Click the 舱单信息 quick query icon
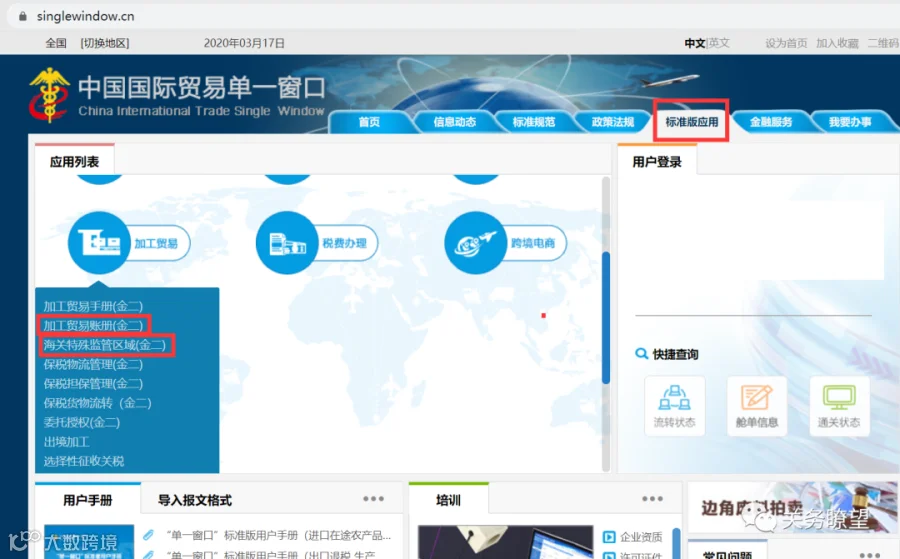 [x=757, y=406]
